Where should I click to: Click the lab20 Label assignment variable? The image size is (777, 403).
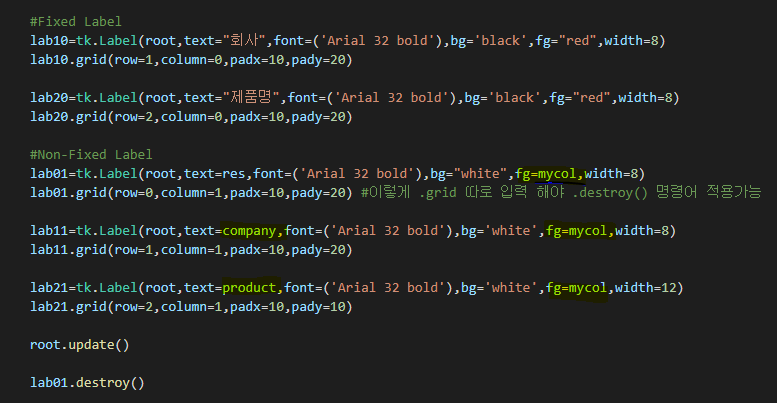tap(49, 98)
